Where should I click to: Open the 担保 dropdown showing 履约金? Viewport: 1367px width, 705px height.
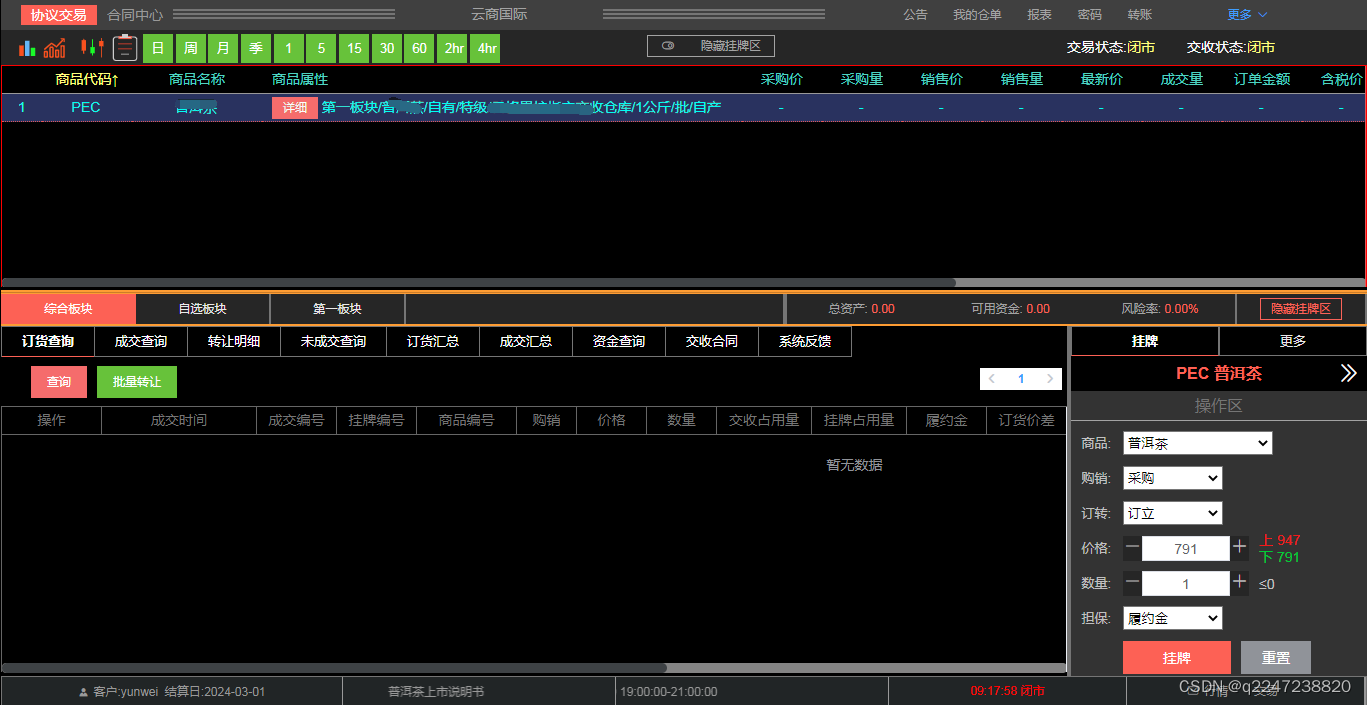1173,618
